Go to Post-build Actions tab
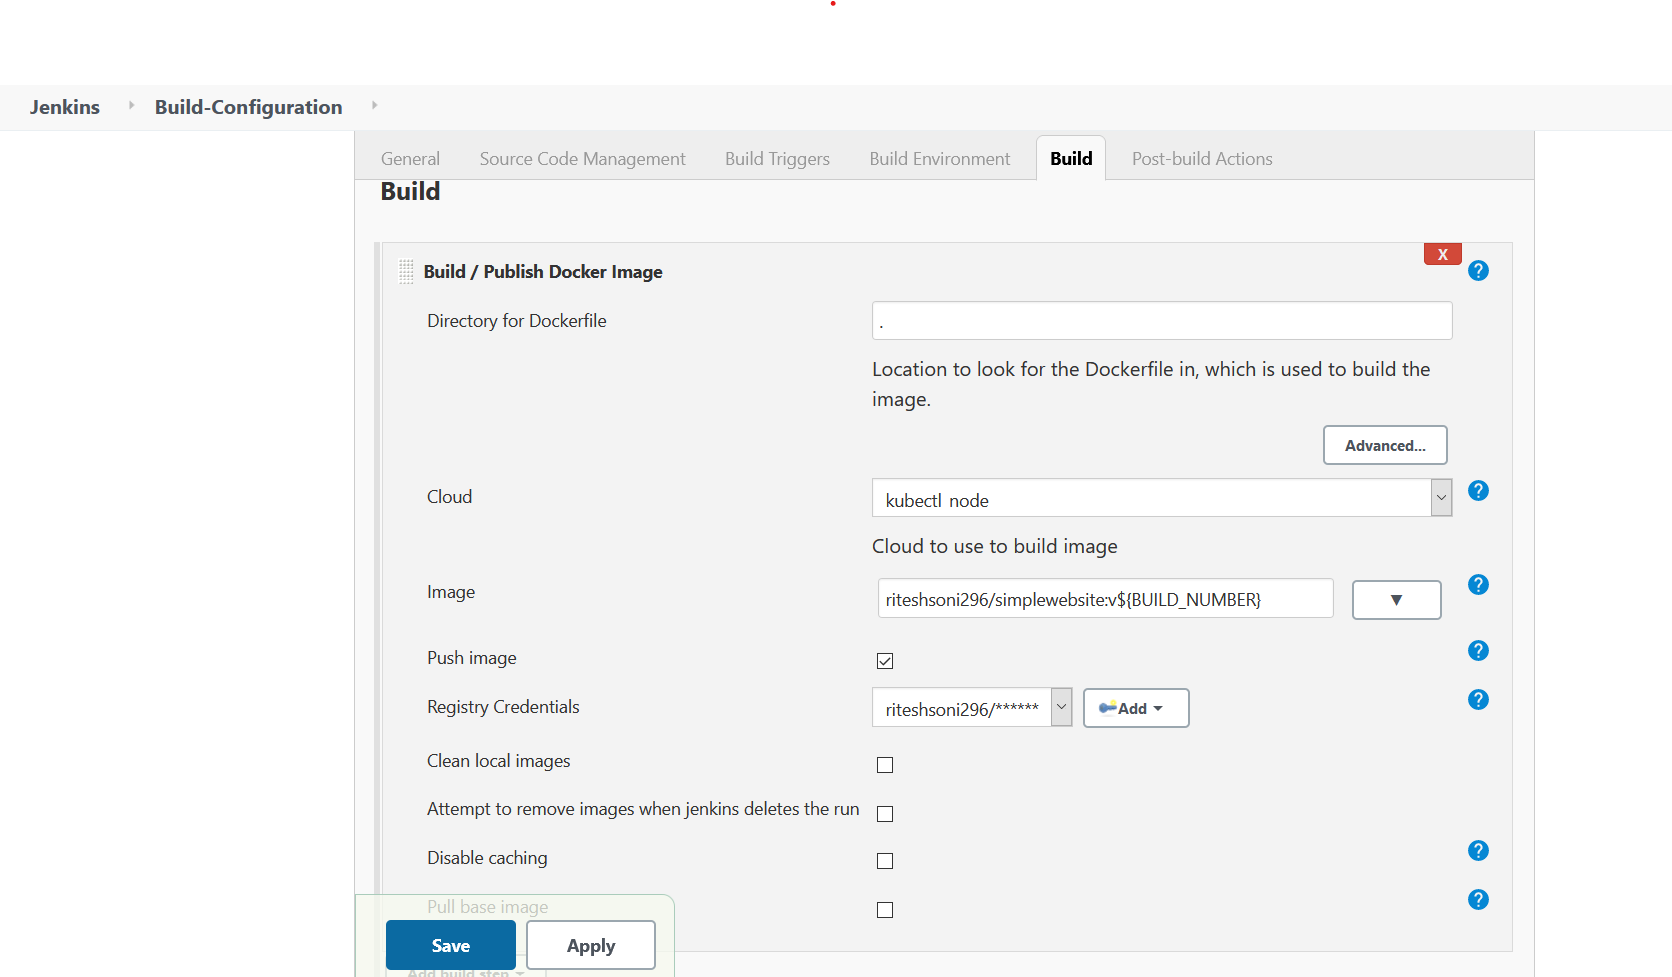Screen dimensions: 1672x977 pos(1202,159)
